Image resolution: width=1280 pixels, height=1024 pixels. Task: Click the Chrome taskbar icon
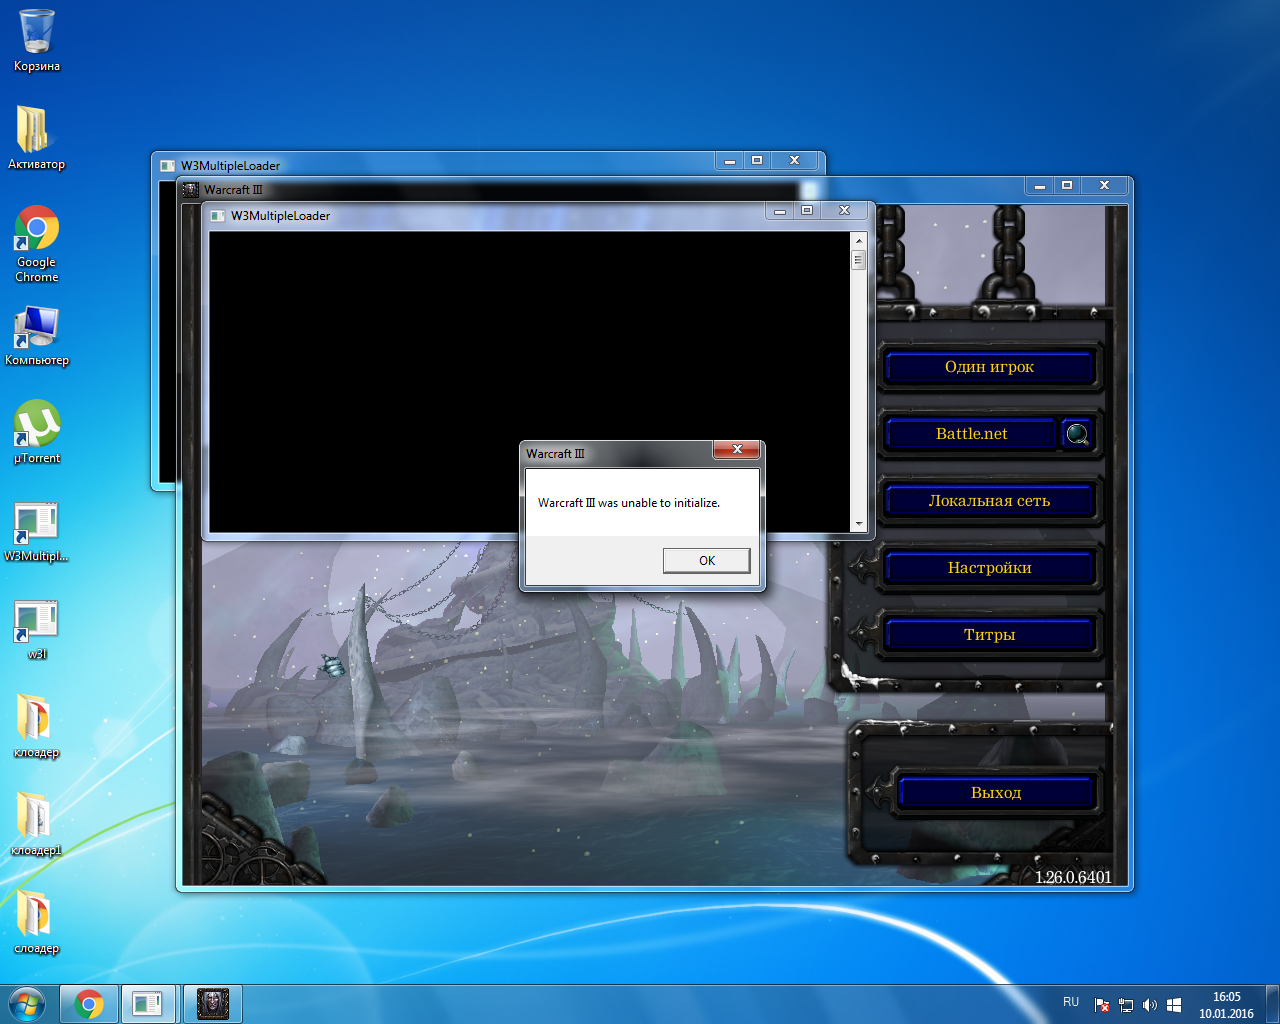[89, 1004]
